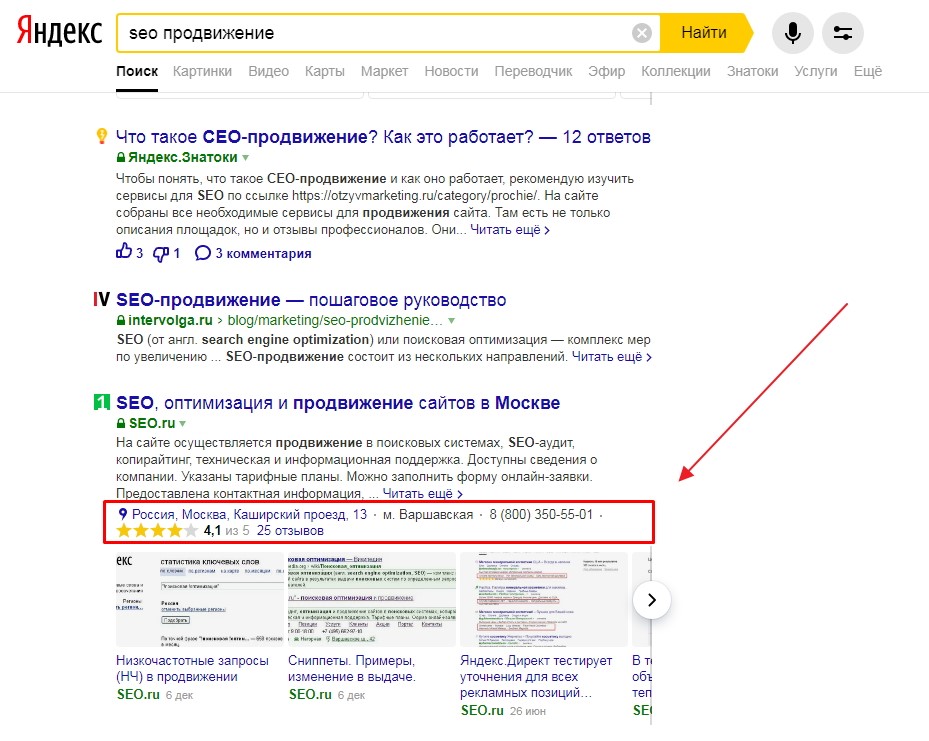Viewport: 929px width, 741px height.
Task: Open the search settings filter icon
Action: coord(842,33)
